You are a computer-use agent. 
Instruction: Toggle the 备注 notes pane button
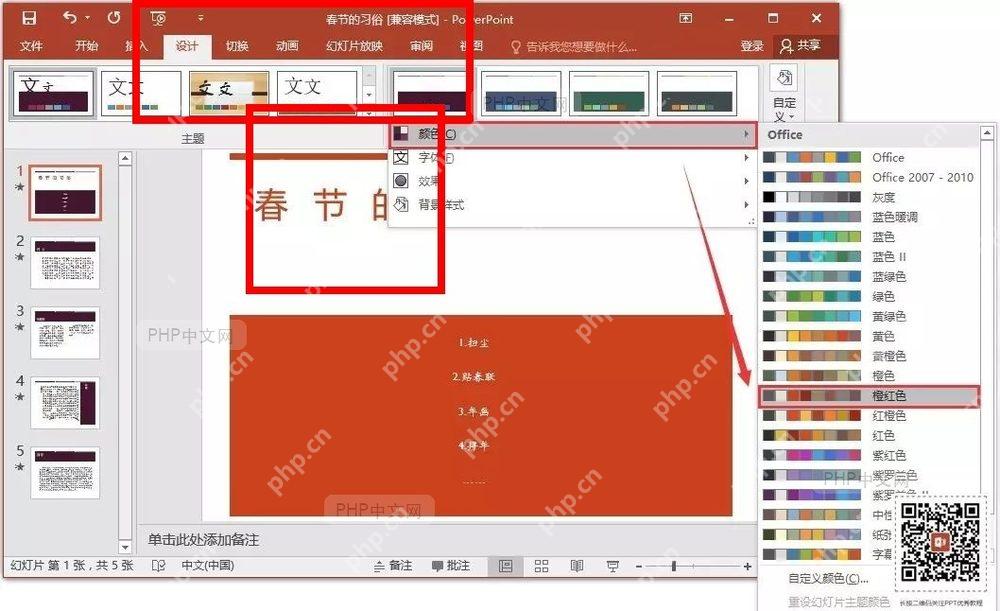(393, 566)
